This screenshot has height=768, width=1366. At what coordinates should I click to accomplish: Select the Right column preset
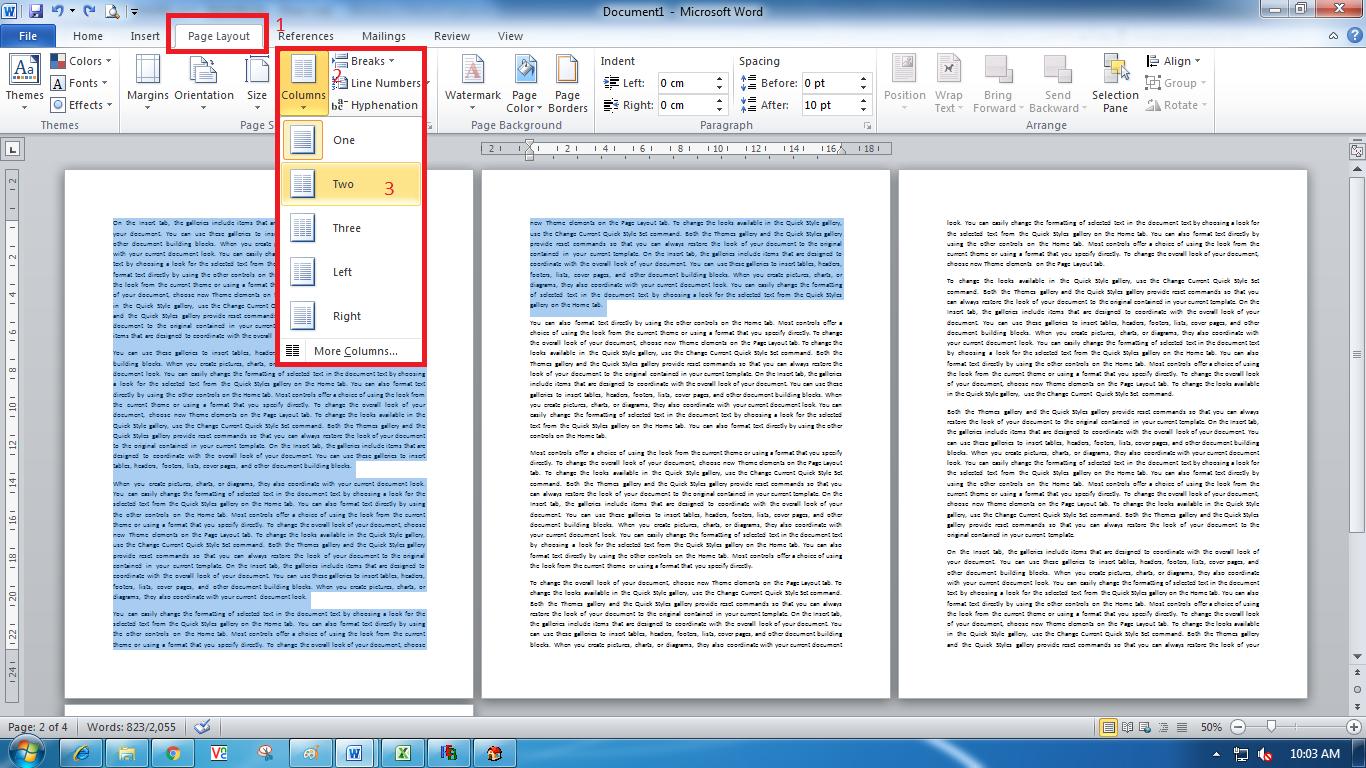coord(351,316)
